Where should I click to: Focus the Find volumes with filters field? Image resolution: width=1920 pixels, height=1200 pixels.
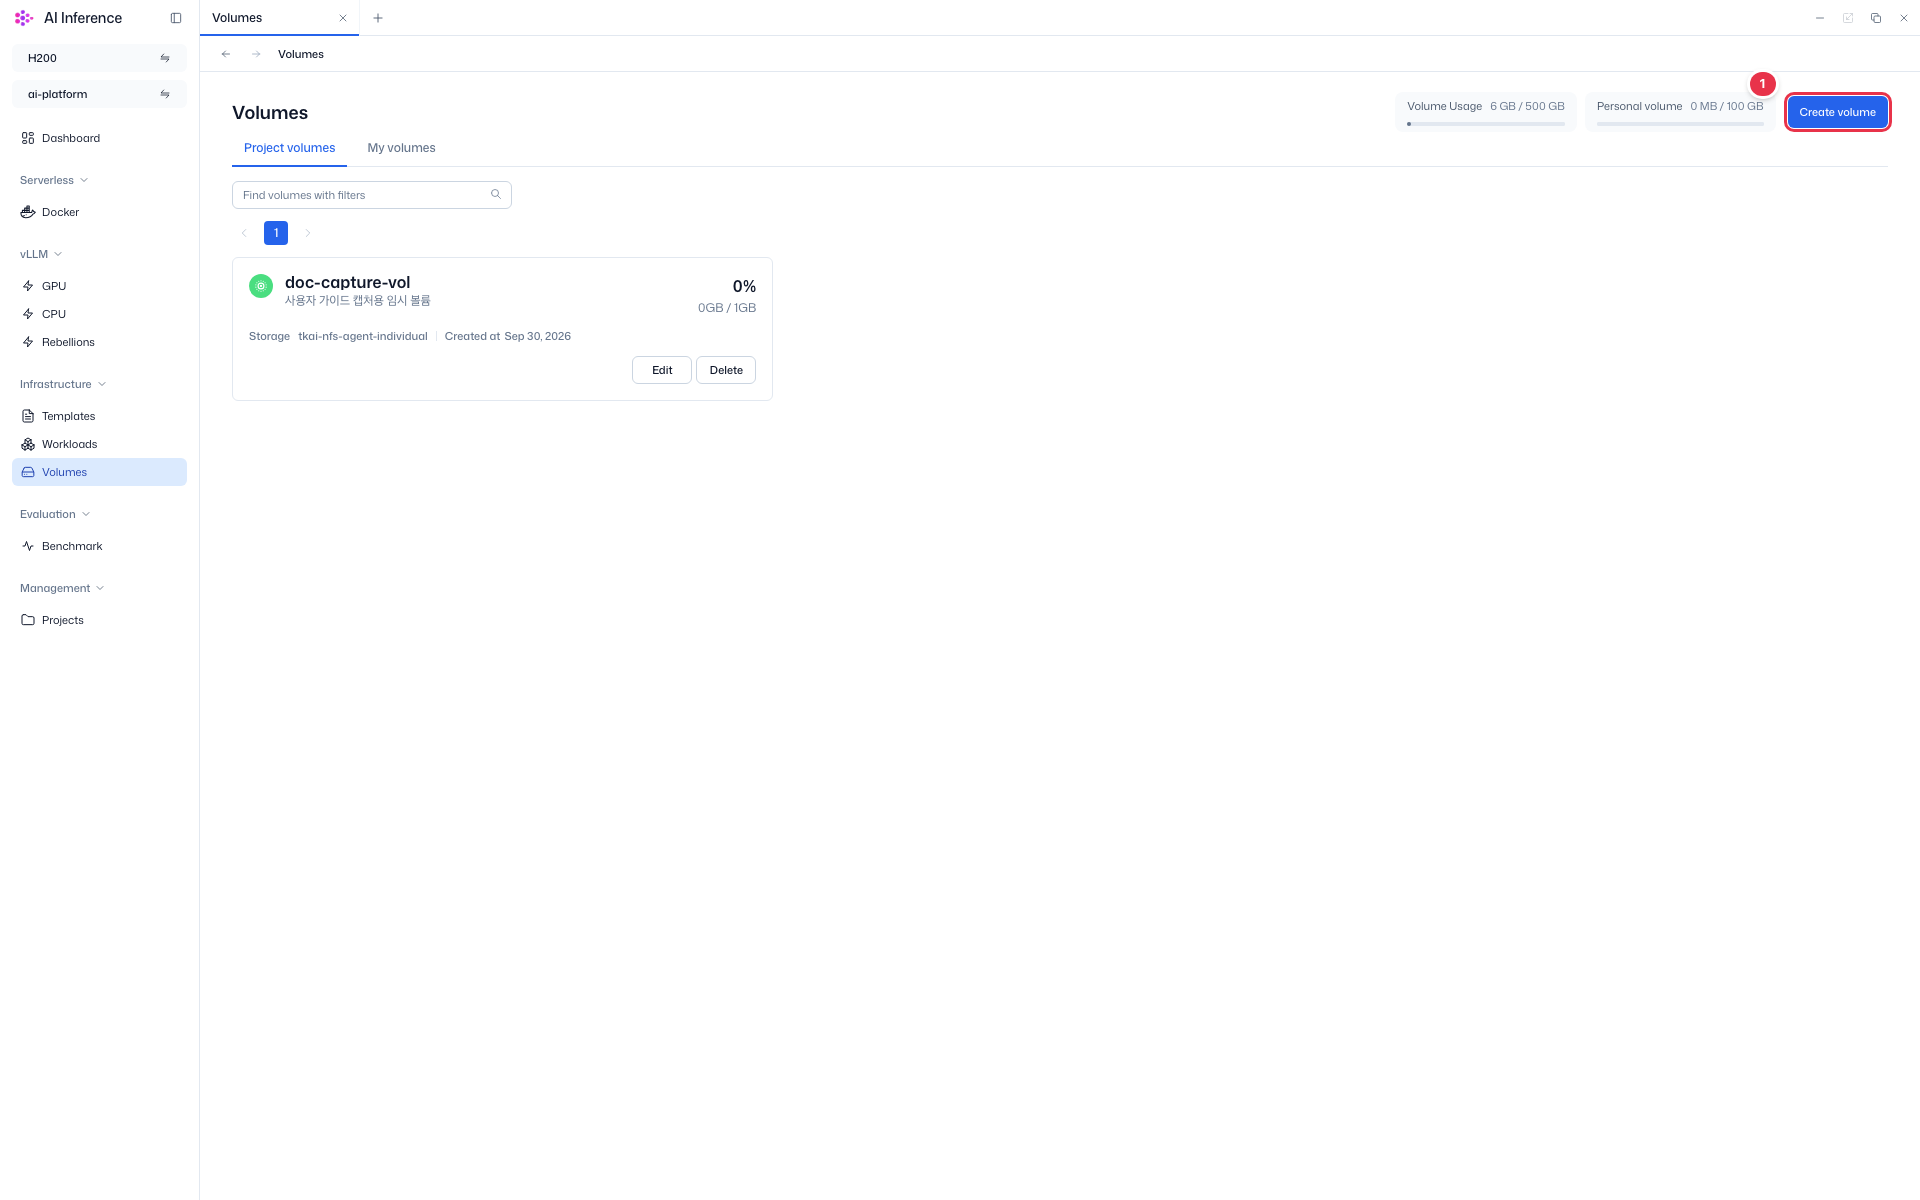(x=372, y=195)
